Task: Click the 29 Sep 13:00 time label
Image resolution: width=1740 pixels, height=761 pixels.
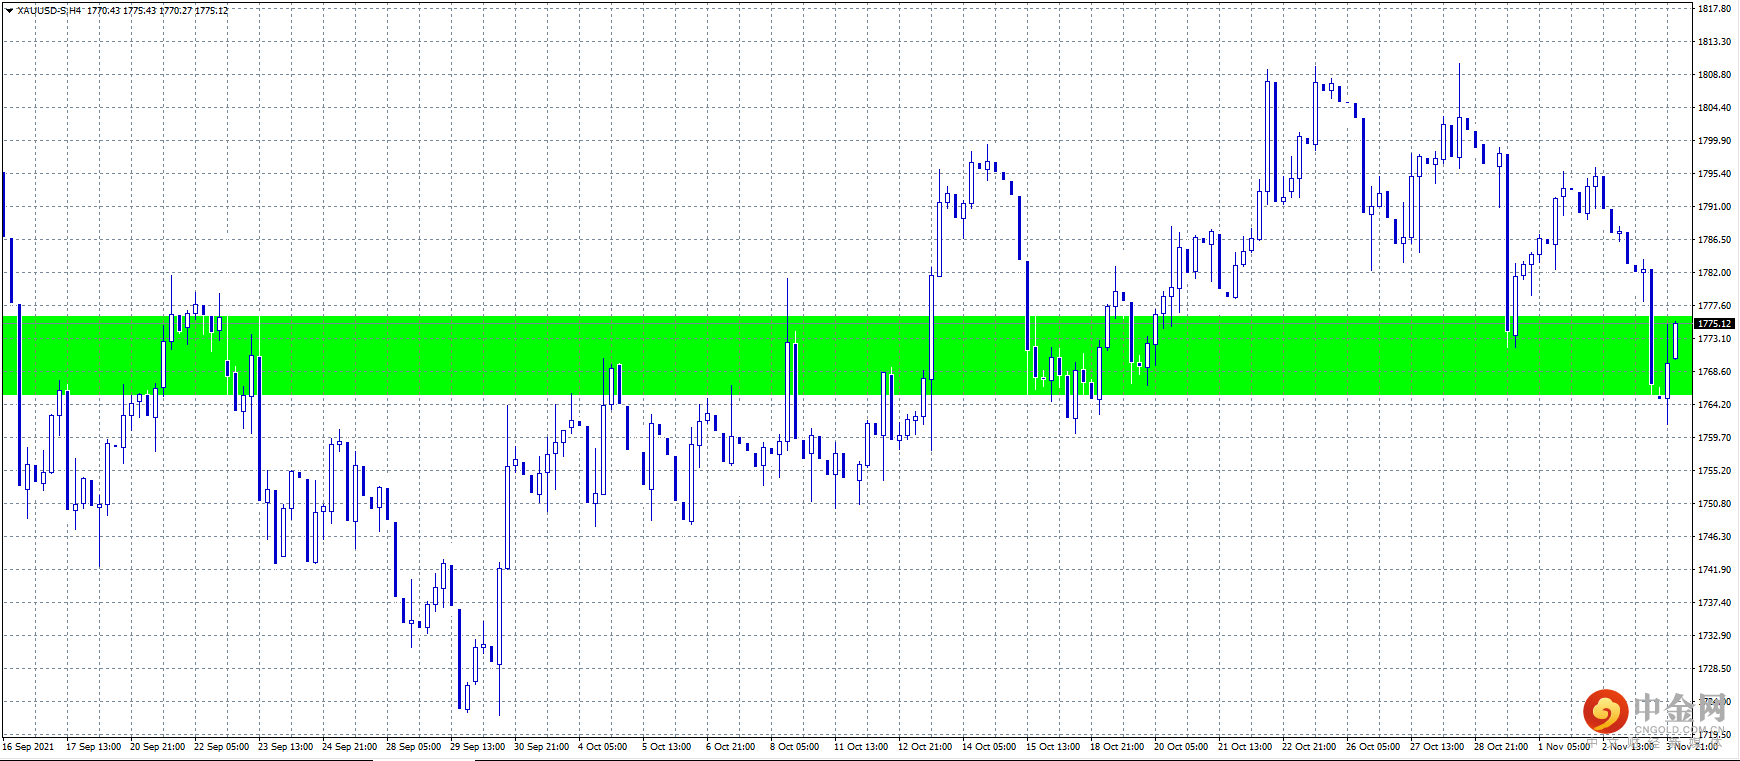Action: coord(477,747)
